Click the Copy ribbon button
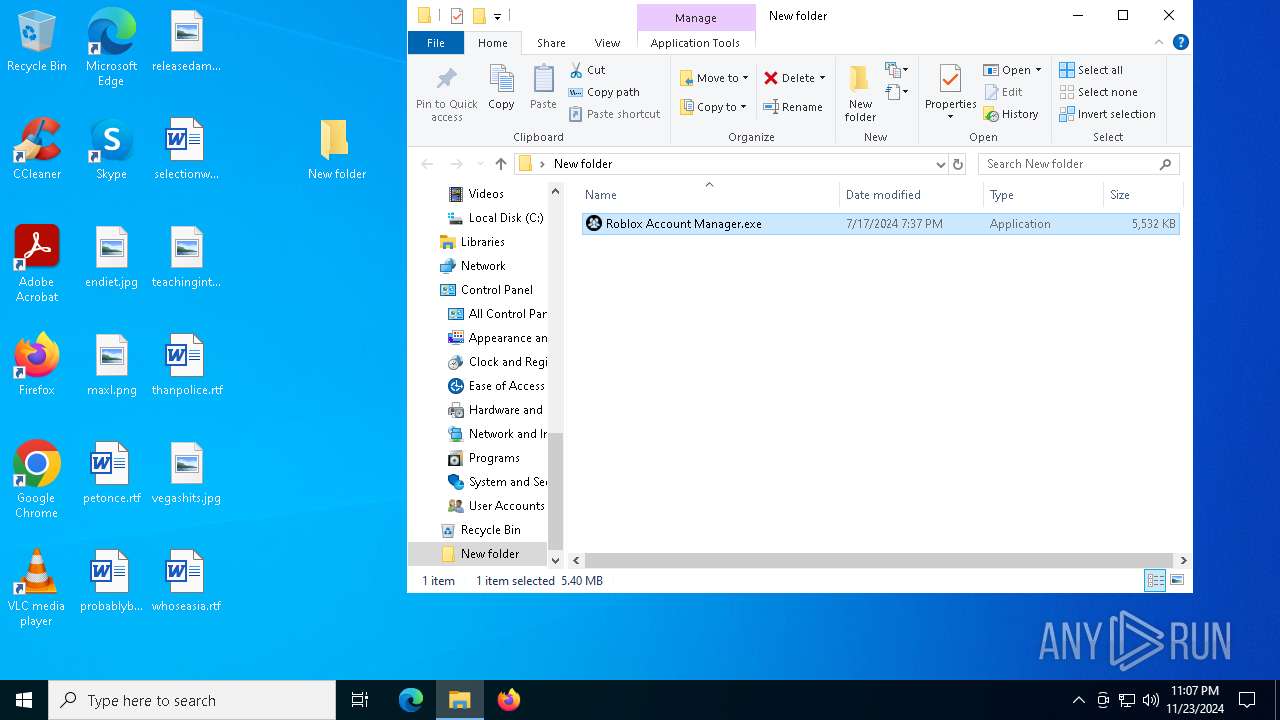Viewport: 1280px width, 720px height. tap(501, 88)
